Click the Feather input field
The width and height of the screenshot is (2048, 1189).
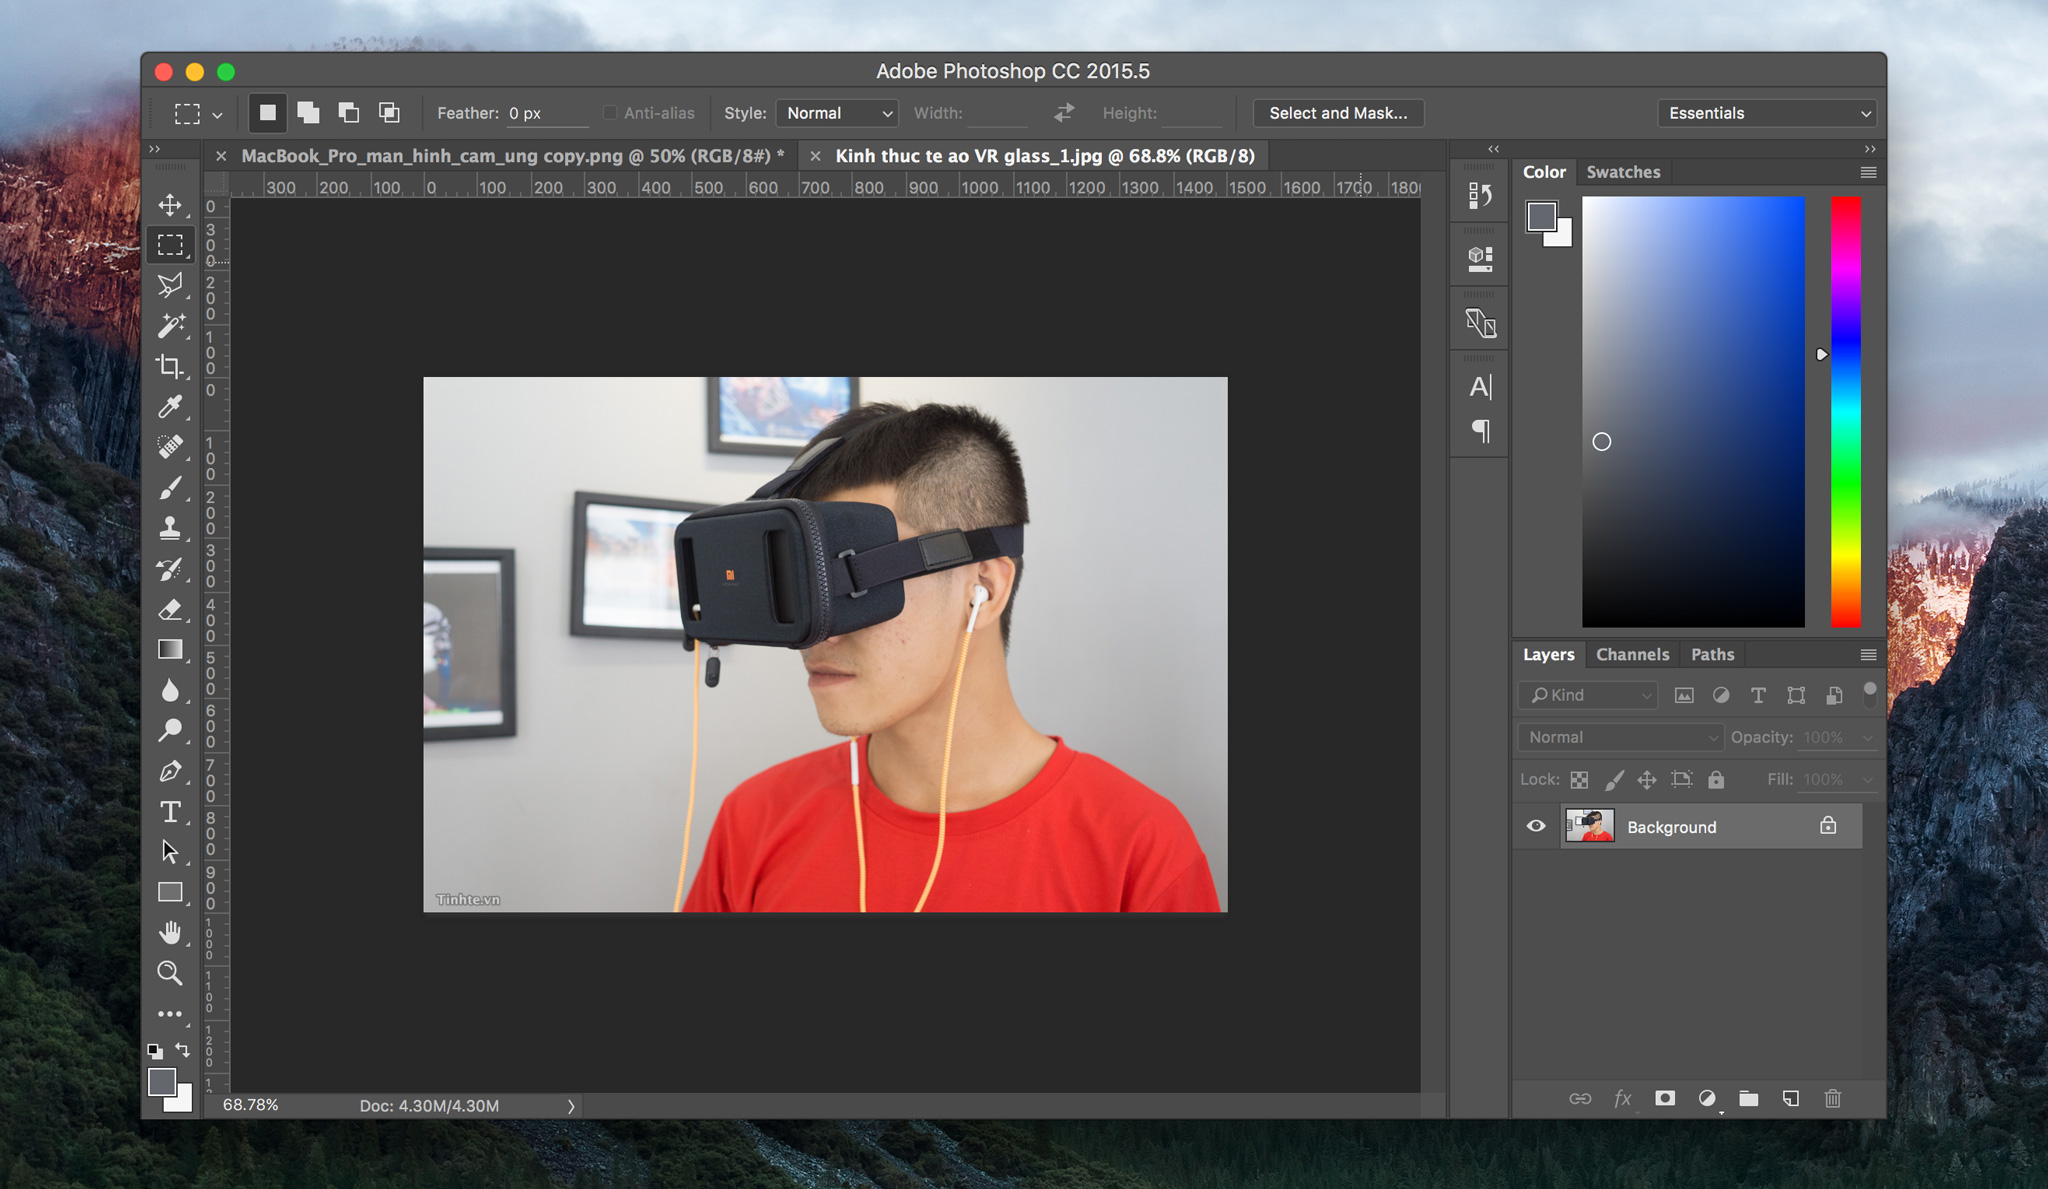click(x=546, y=113)
